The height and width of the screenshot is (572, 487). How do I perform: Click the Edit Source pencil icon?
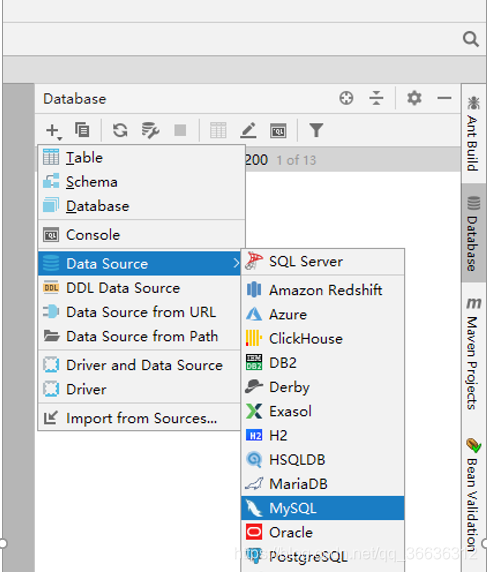248,130
